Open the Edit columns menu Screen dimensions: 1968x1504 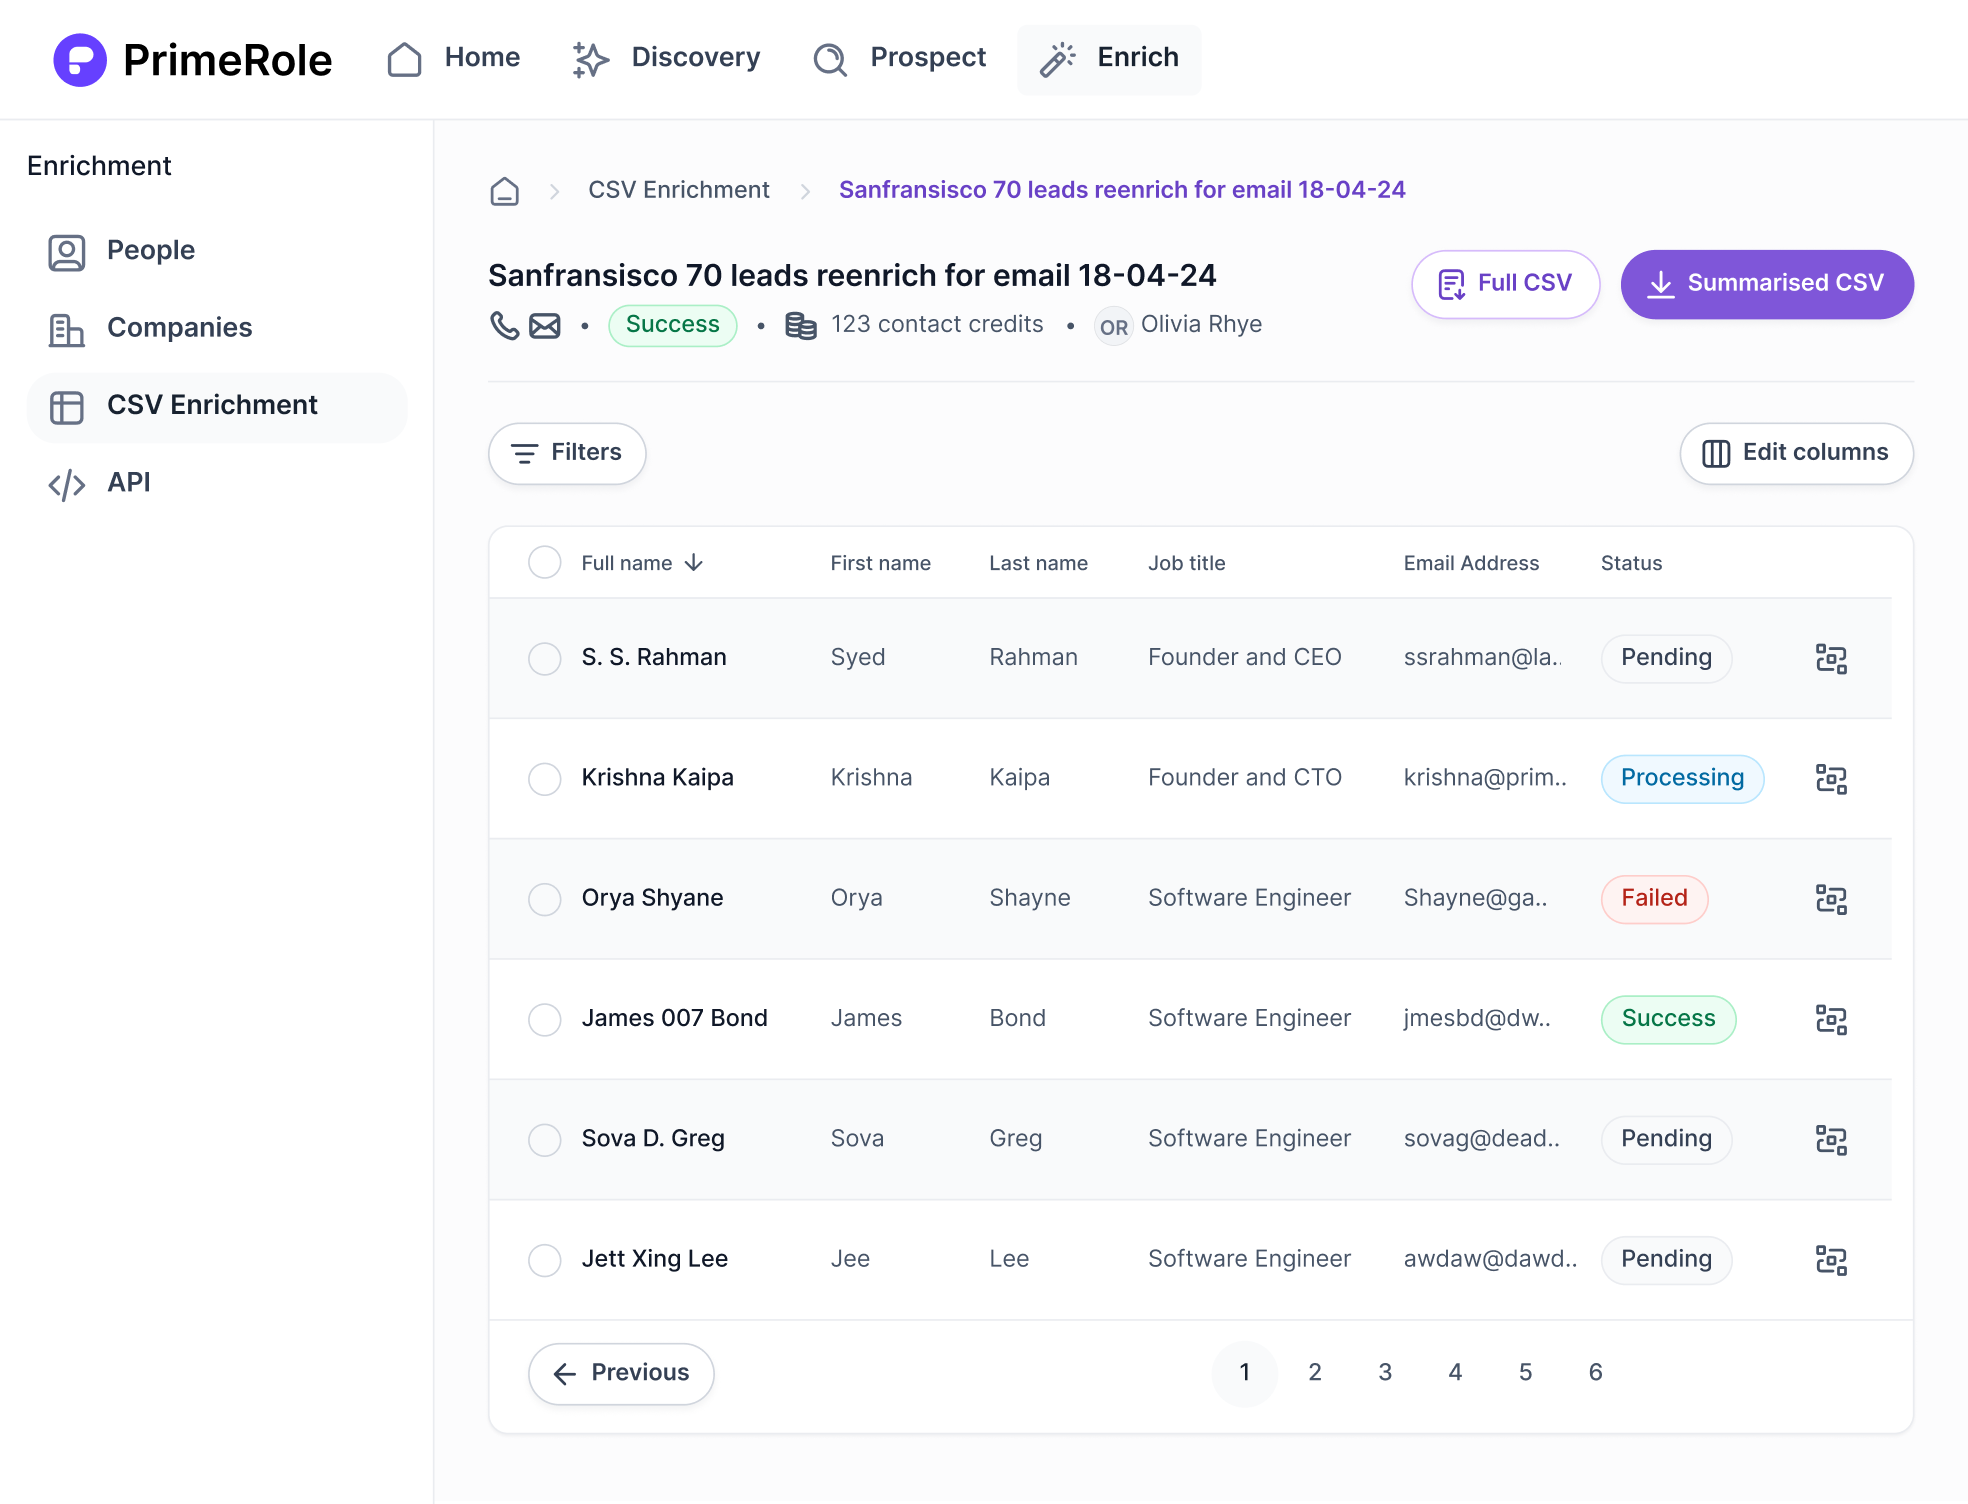(x=1795, y=453)
